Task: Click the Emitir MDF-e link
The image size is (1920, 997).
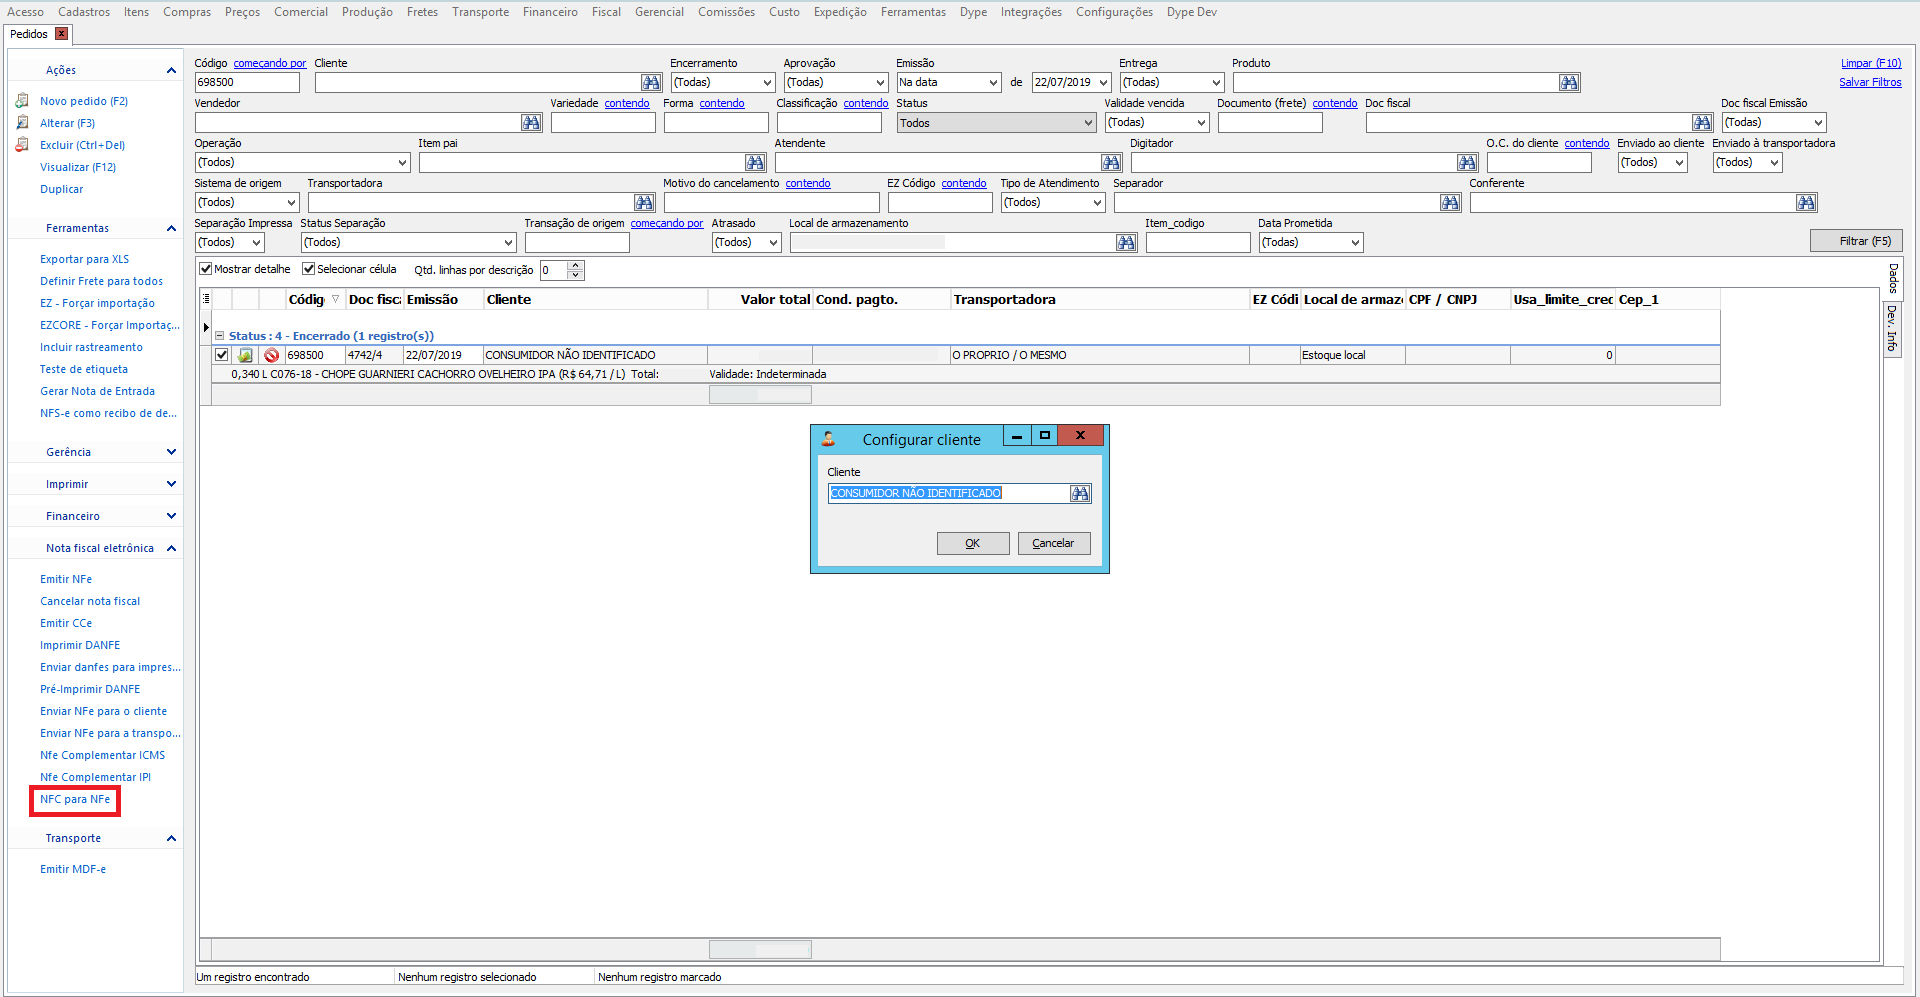Action: tap(73, 869)
